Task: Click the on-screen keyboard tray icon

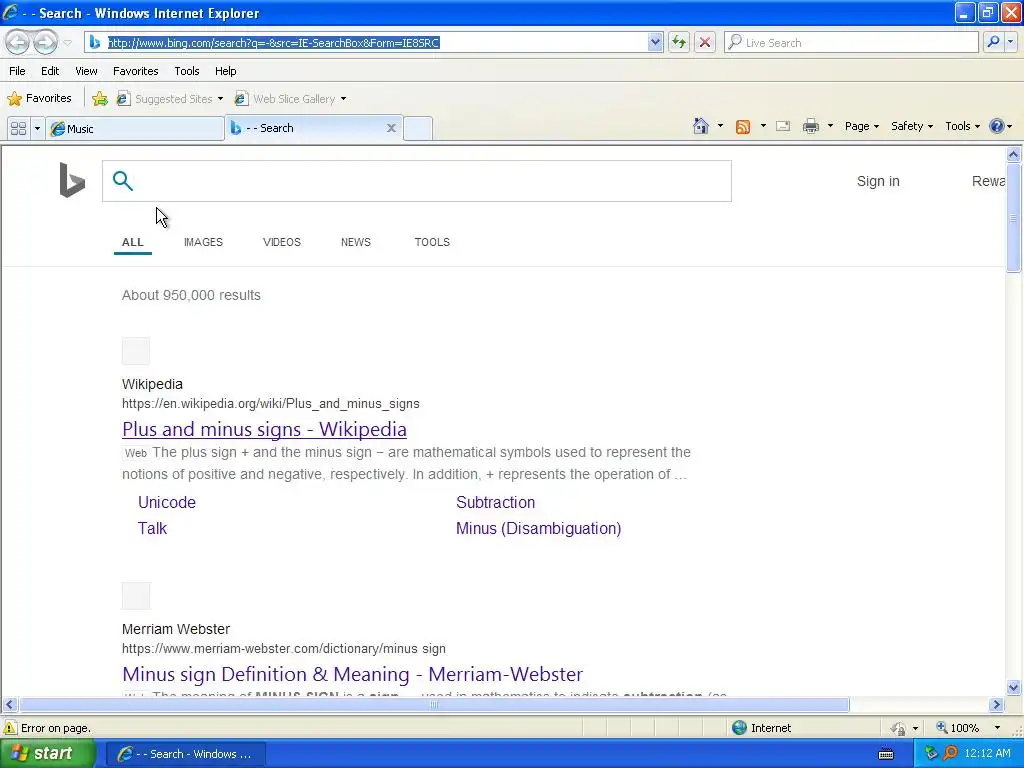Action: 886,754
